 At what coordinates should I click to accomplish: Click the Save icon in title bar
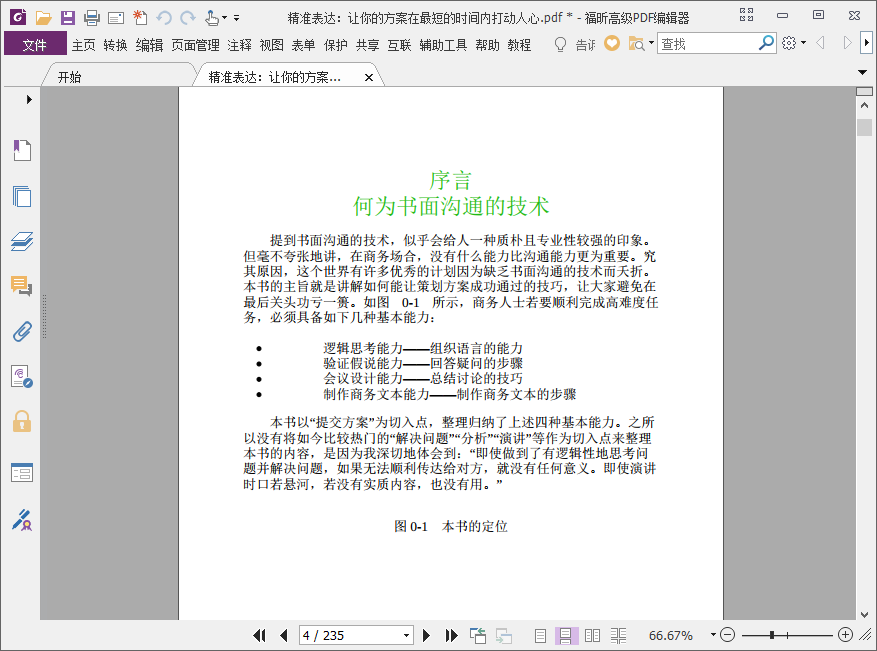click(x=67, y=17)
